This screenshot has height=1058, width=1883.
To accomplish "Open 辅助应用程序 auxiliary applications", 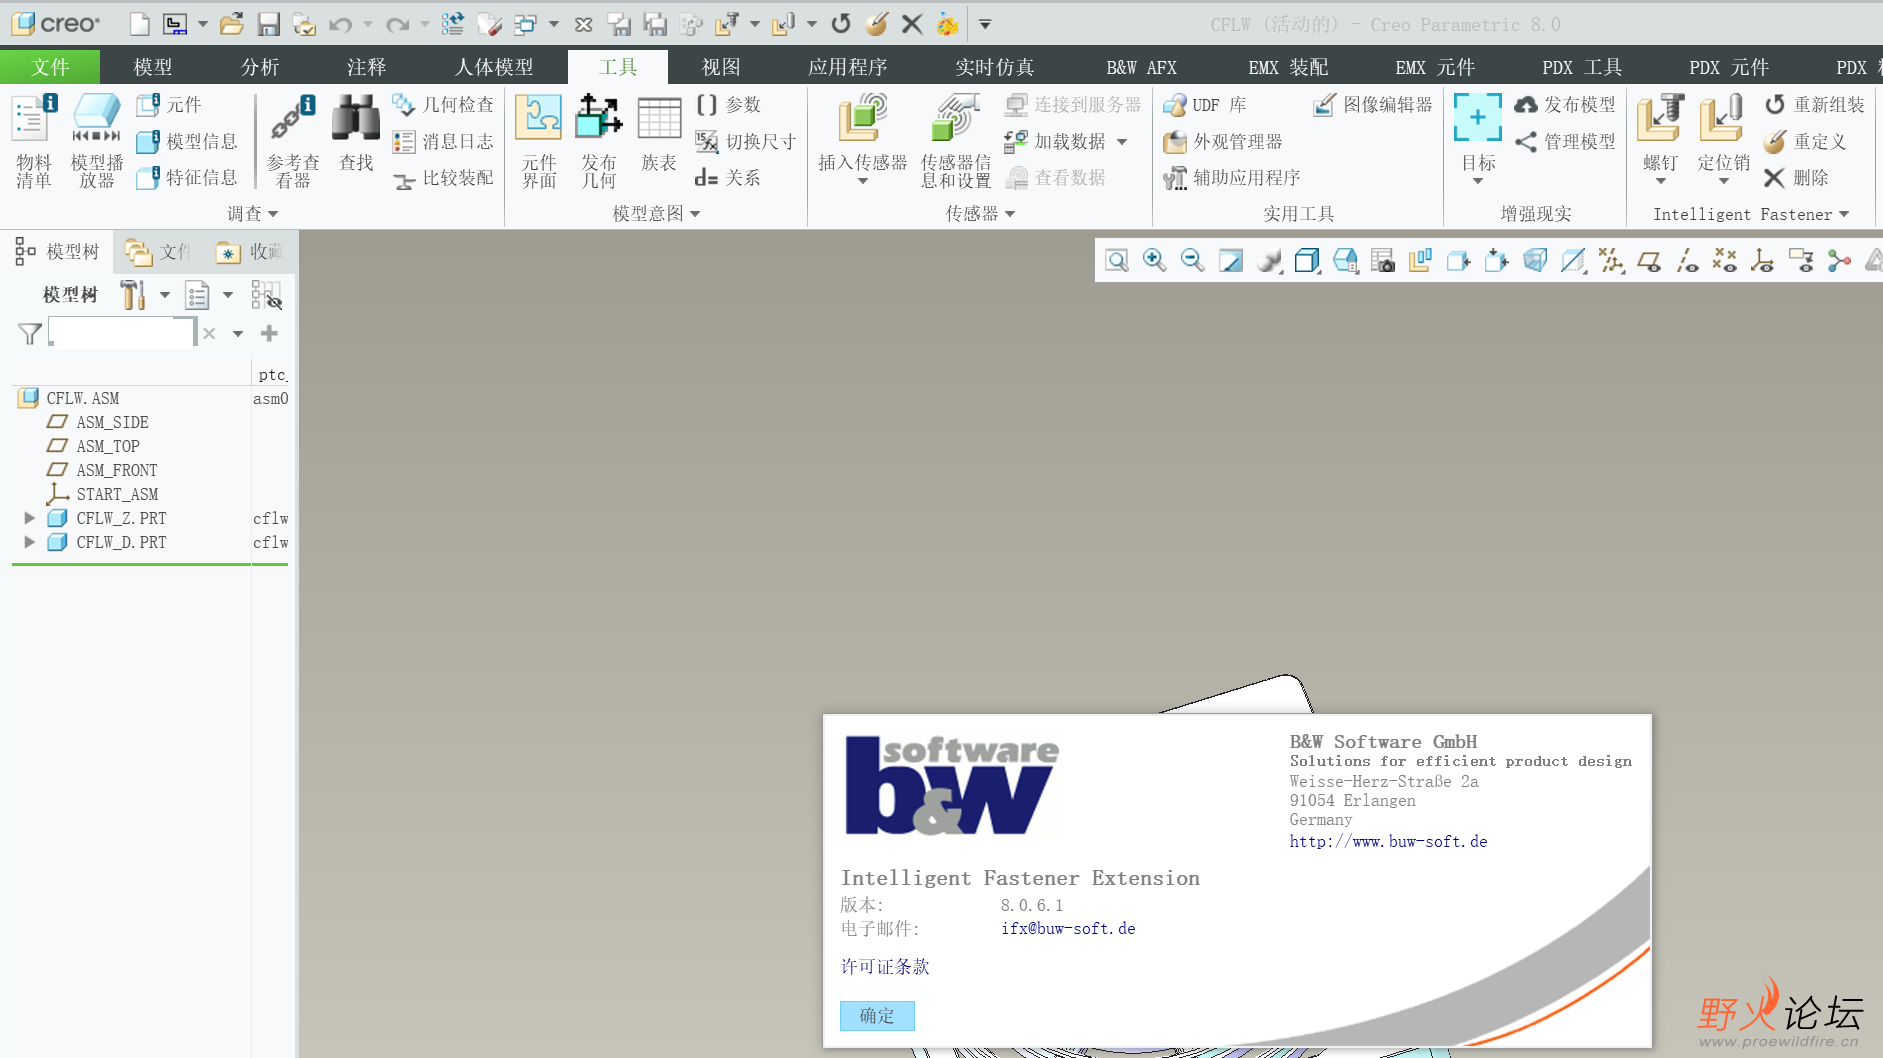I will click(1232, 178).
